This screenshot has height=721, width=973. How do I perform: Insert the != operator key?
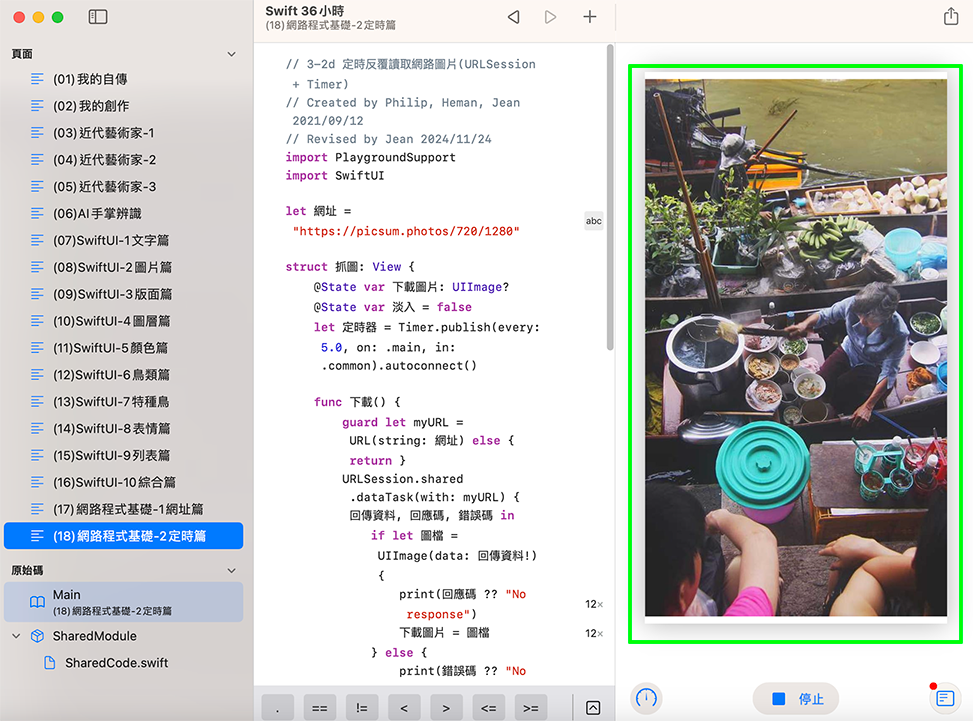(361, 708)
